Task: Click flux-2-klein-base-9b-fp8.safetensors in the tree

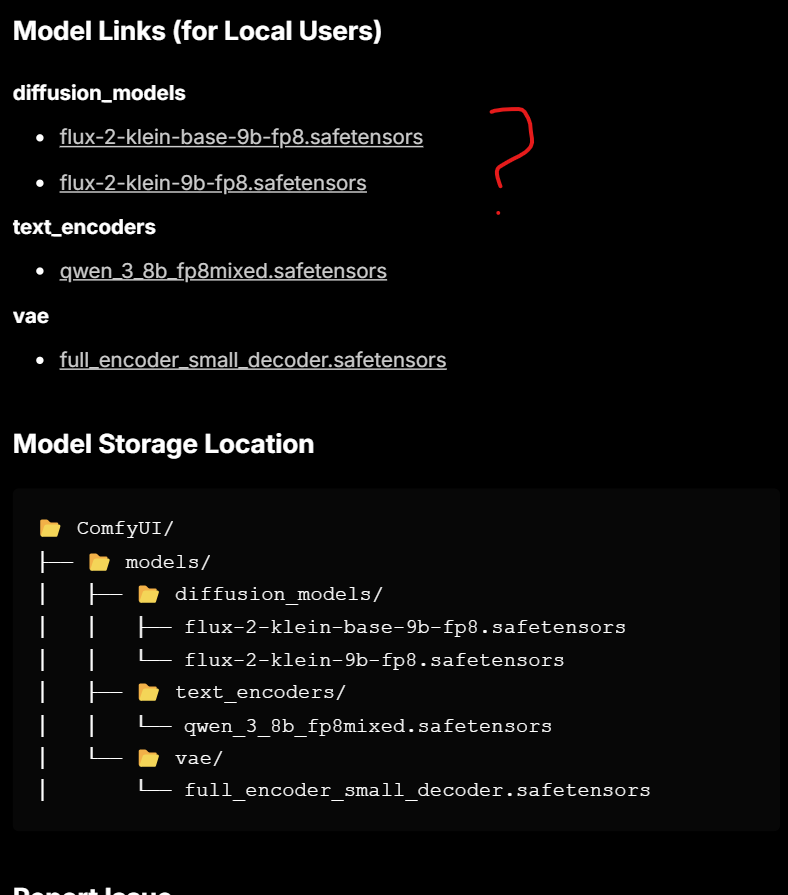Action: (405, 627)
